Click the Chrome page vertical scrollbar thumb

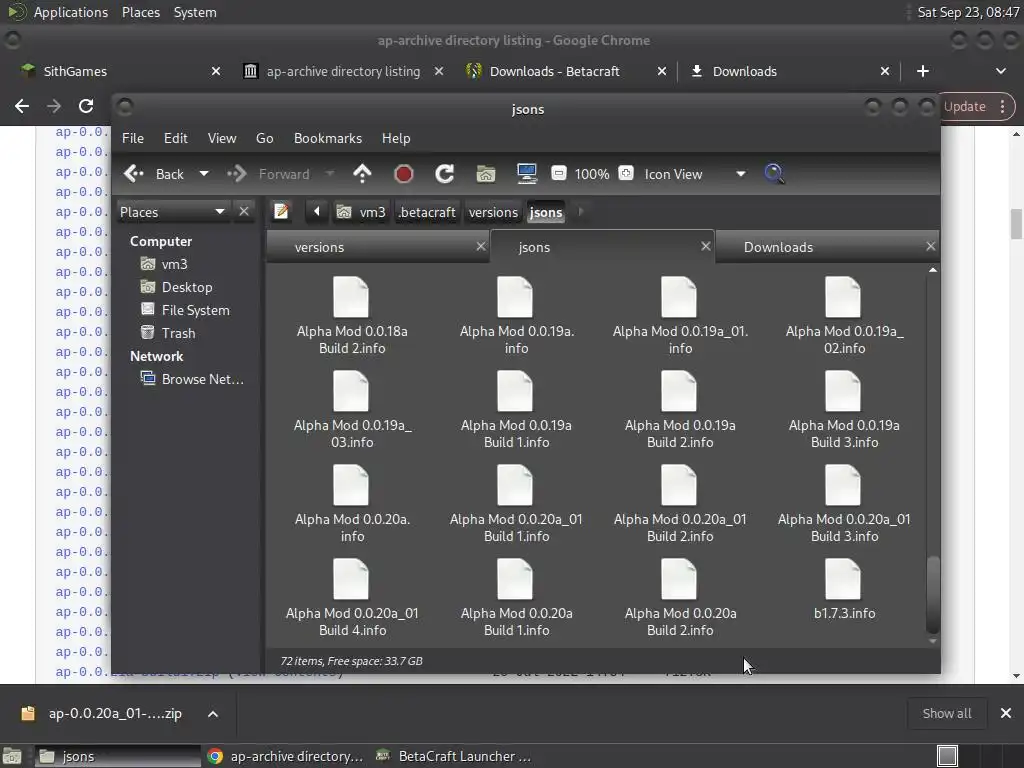click(1016, 224)
